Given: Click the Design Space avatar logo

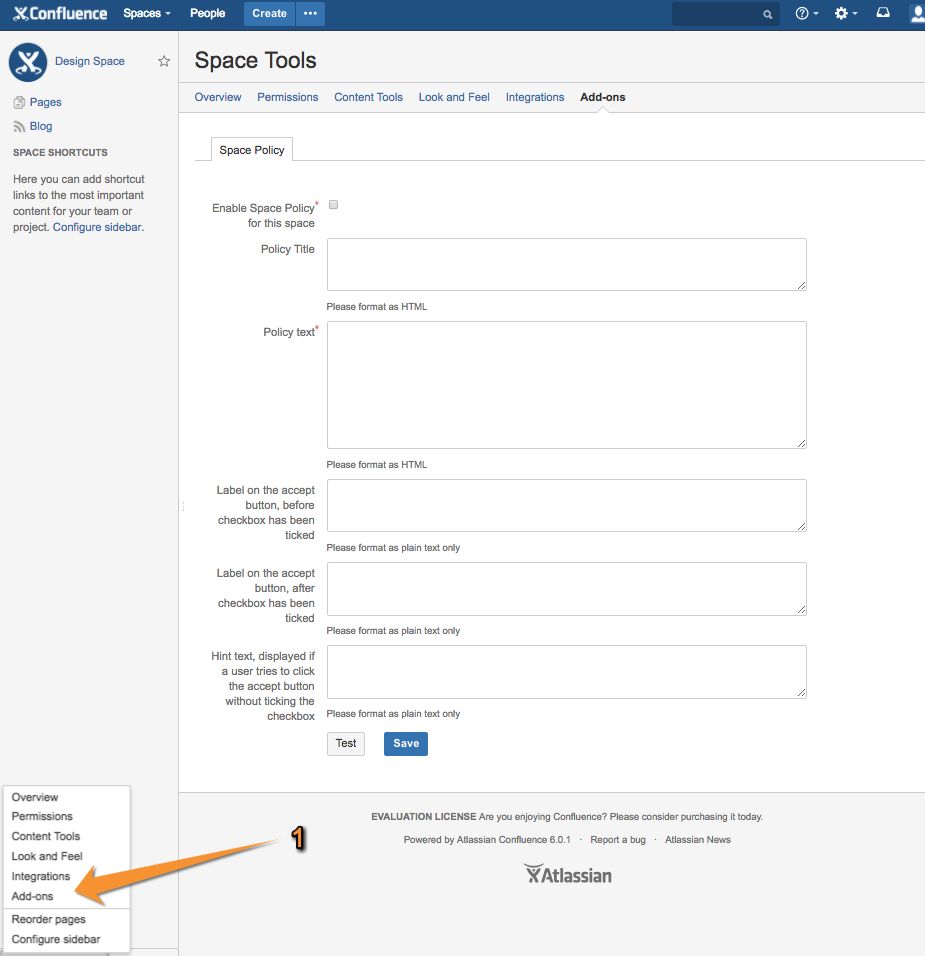Looking at the screenshot, I should tap(28, 62).
